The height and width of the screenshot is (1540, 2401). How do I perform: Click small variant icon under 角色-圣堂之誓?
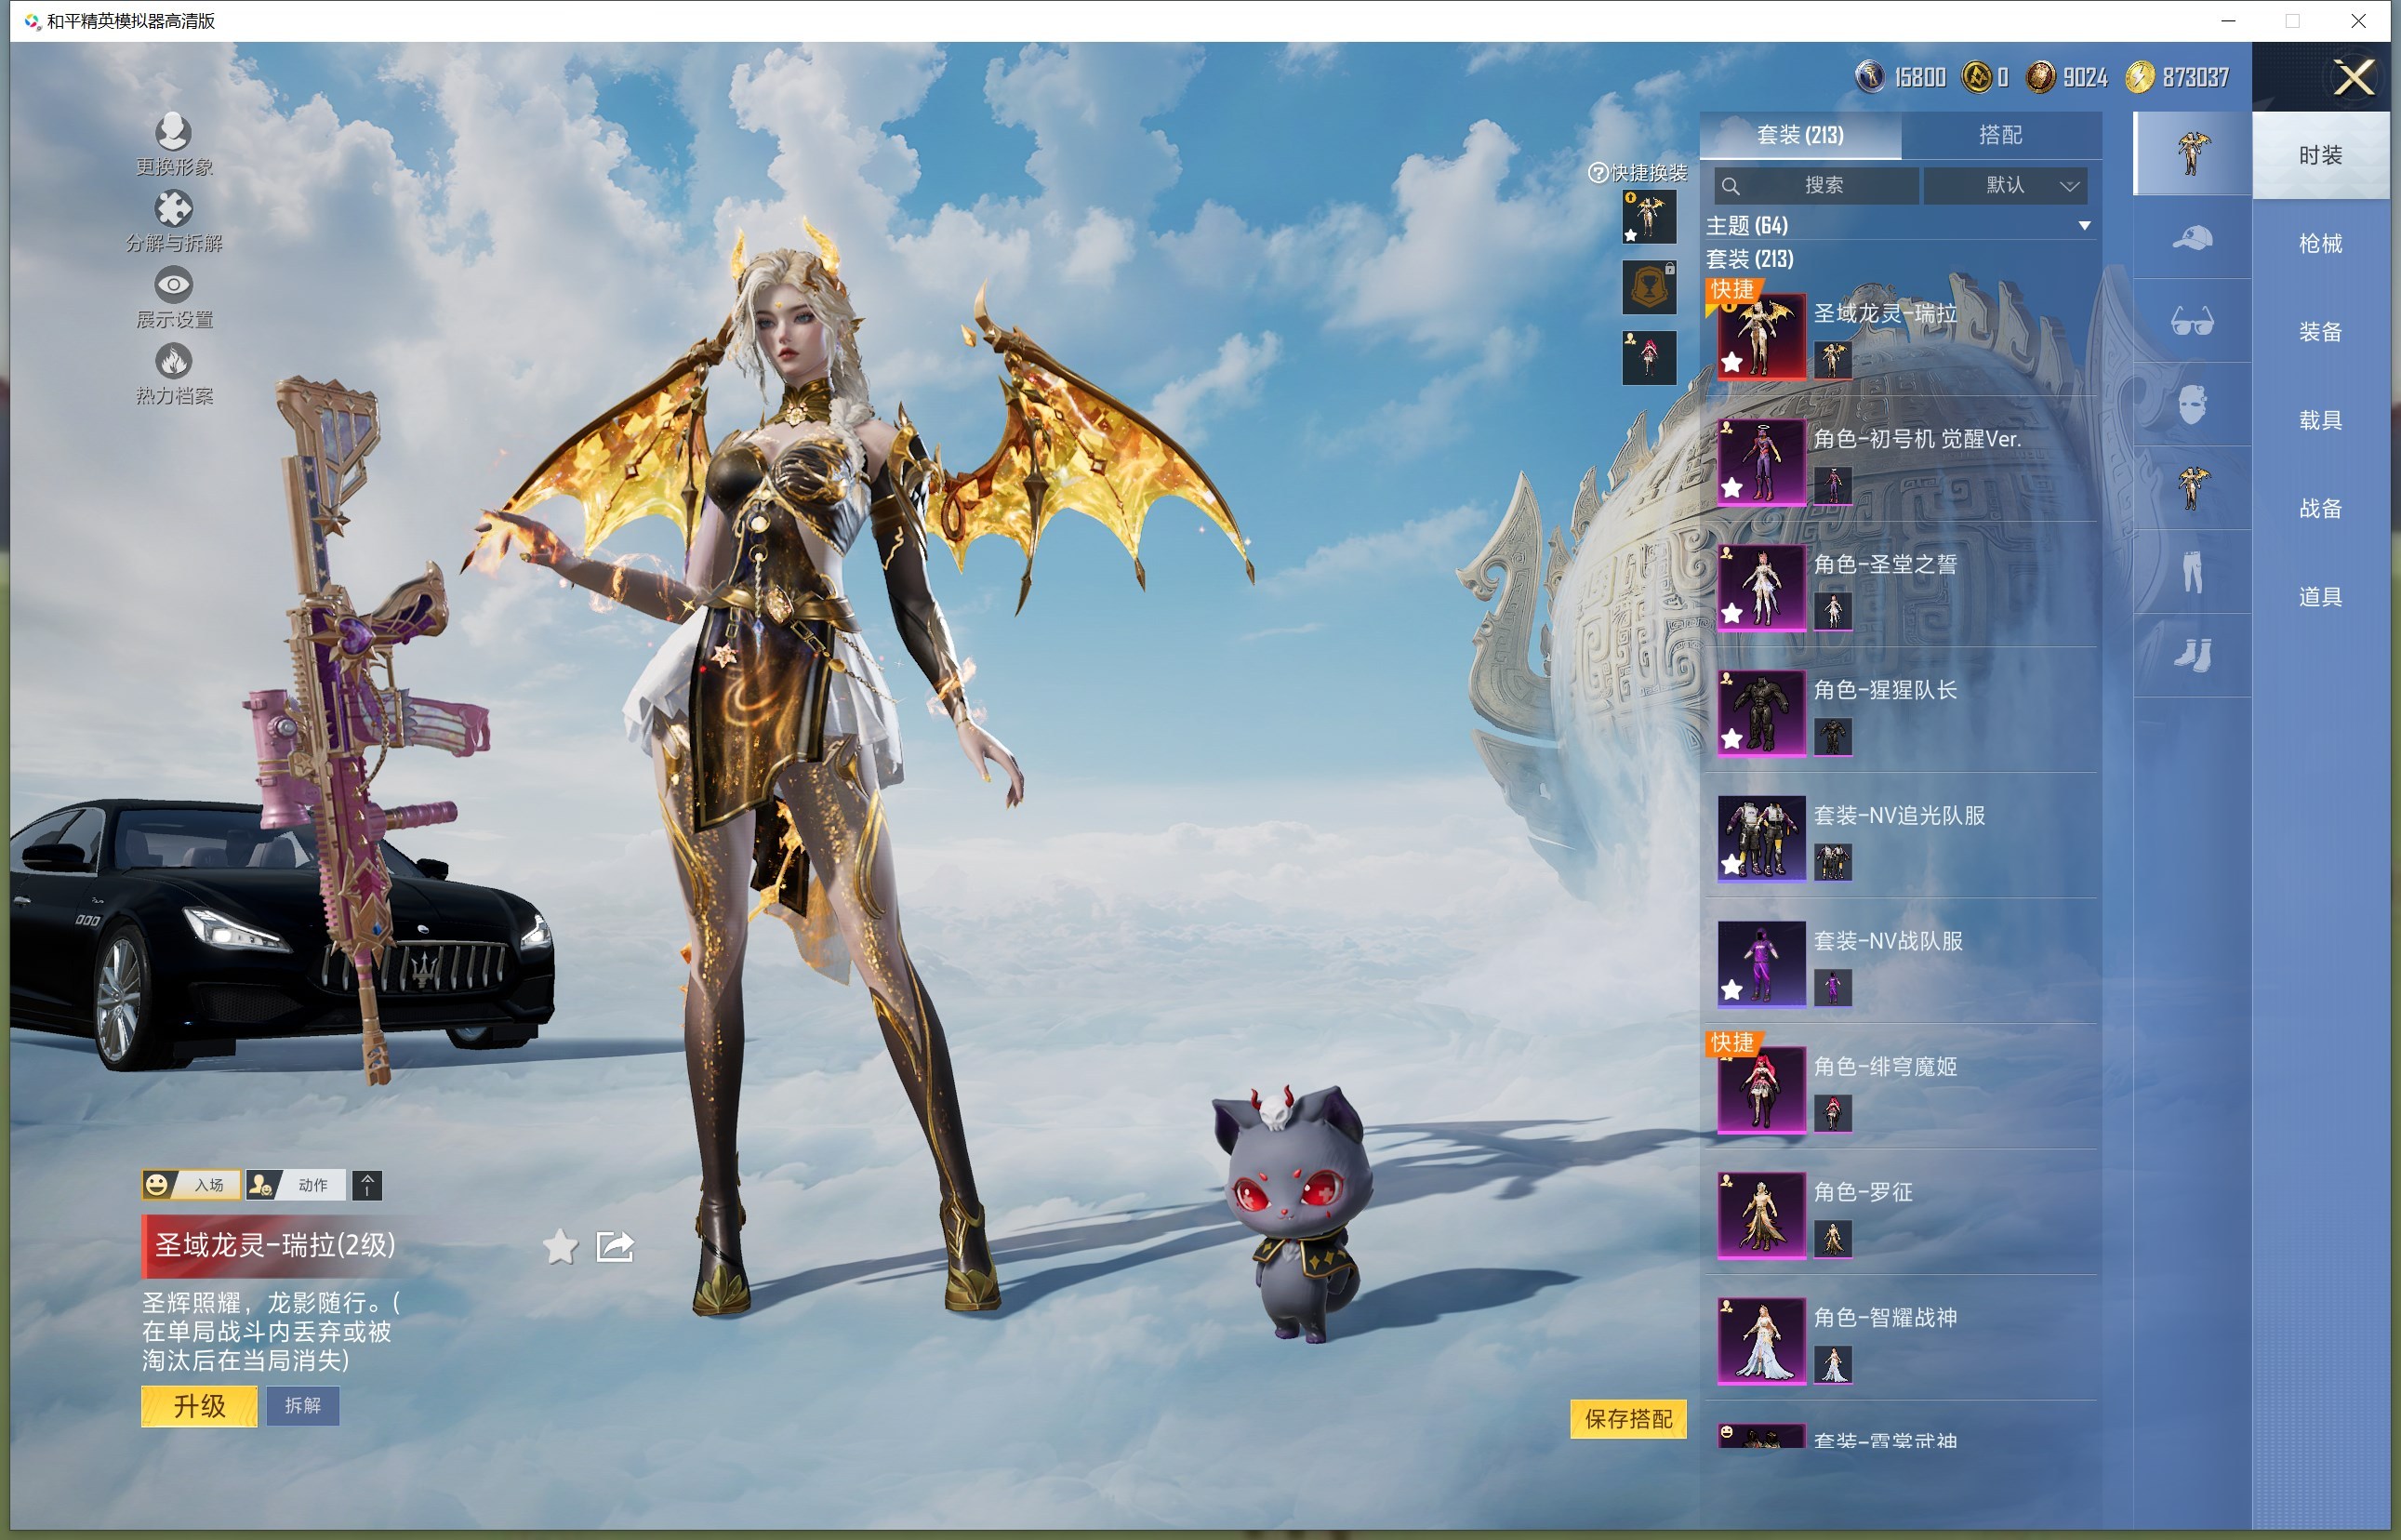click(1832, 611)
